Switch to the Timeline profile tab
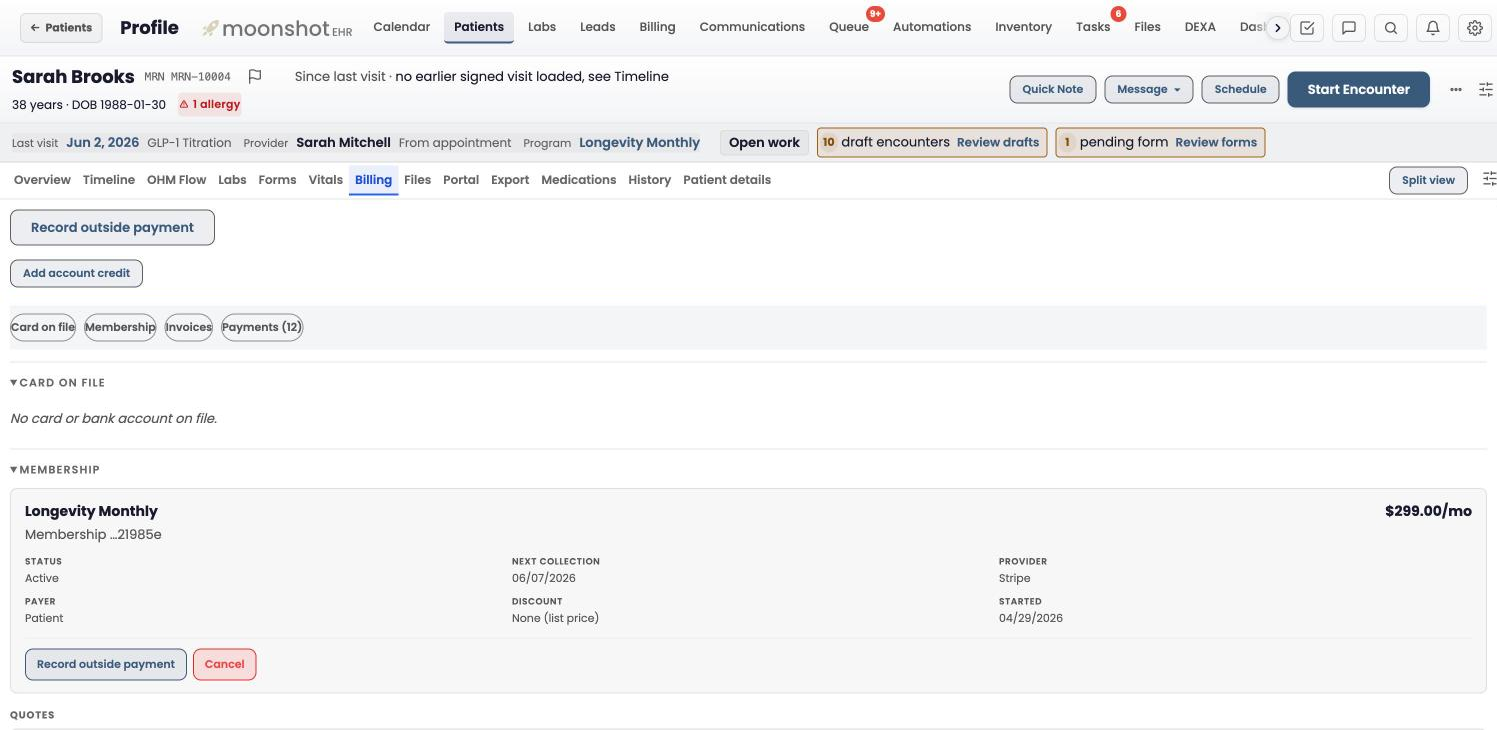1497x730 pixels. coord(109,180)
